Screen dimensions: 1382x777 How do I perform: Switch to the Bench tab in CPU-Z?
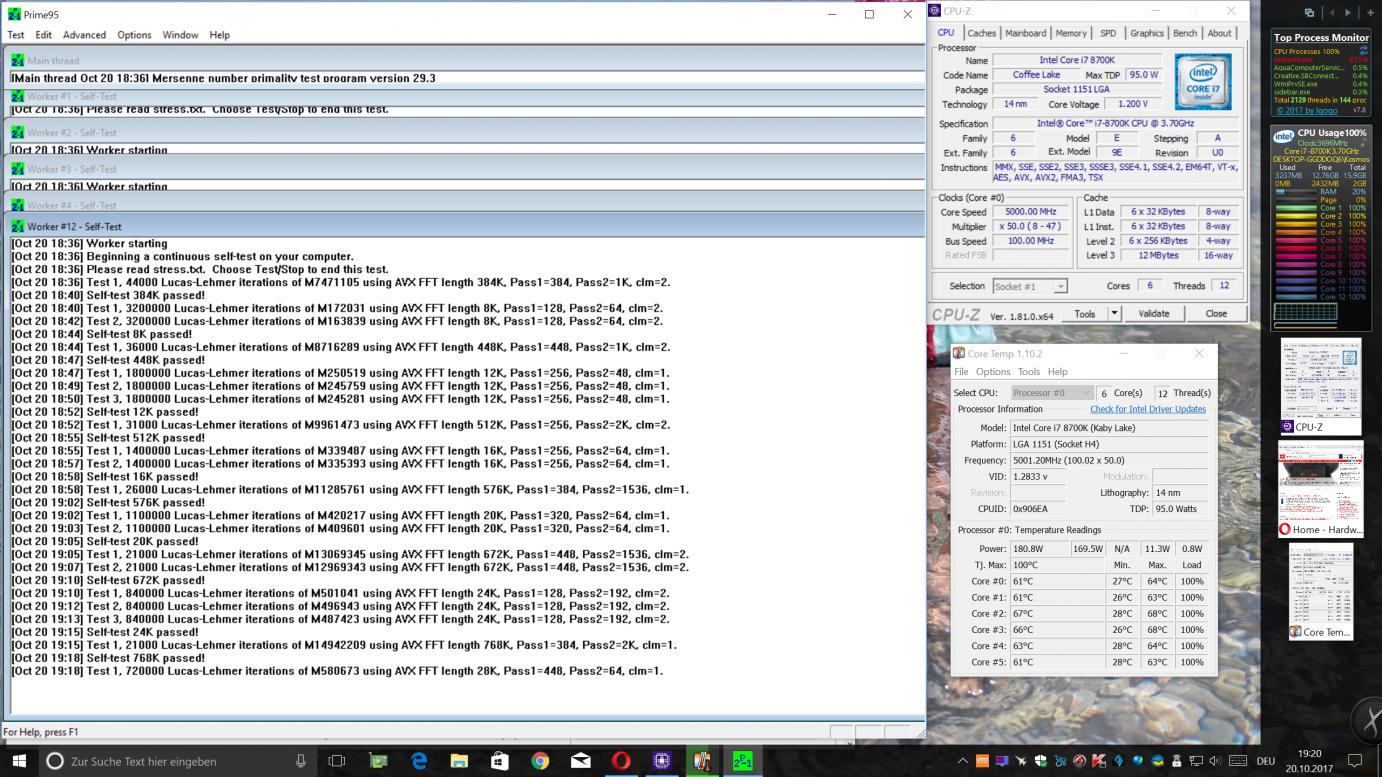(x=1185, y=33)
